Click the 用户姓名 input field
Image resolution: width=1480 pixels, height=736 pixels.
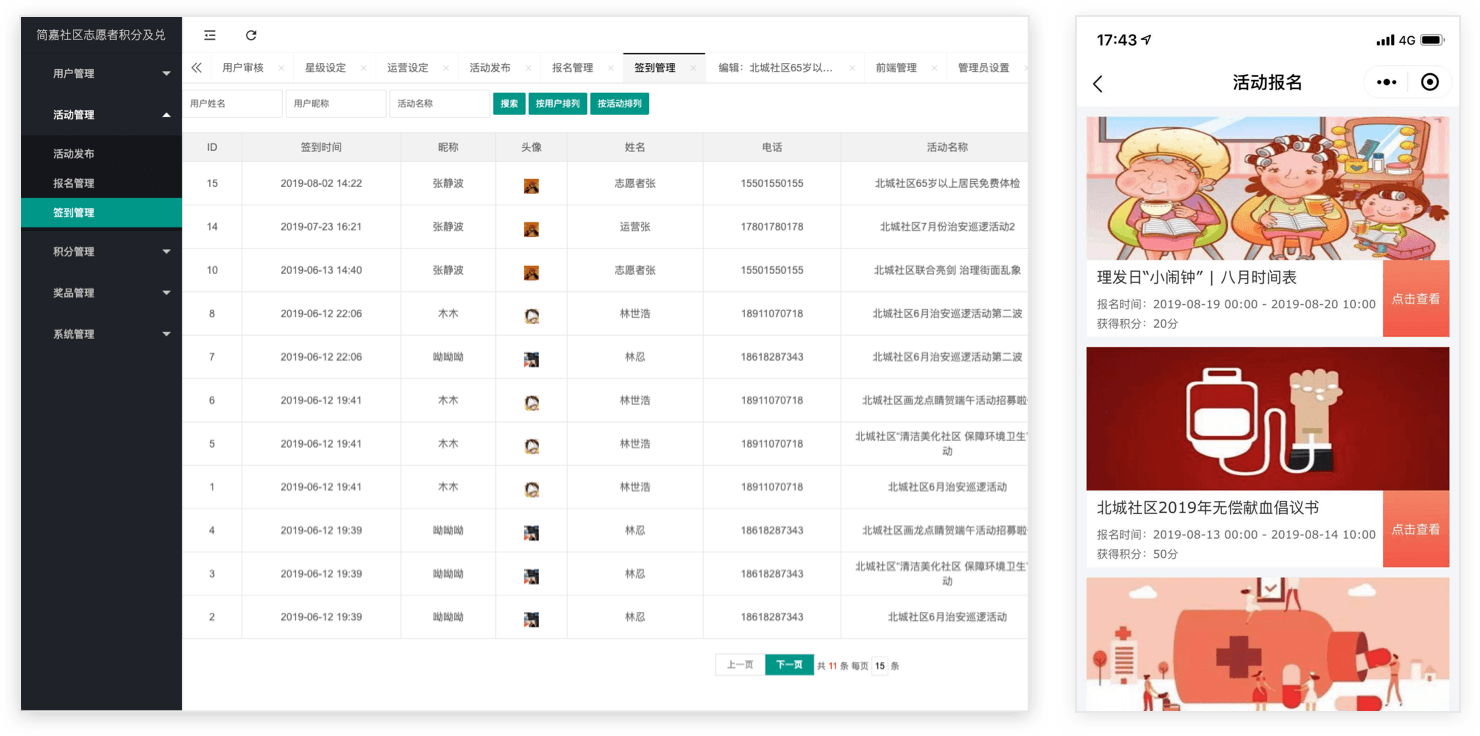(232, 103)
